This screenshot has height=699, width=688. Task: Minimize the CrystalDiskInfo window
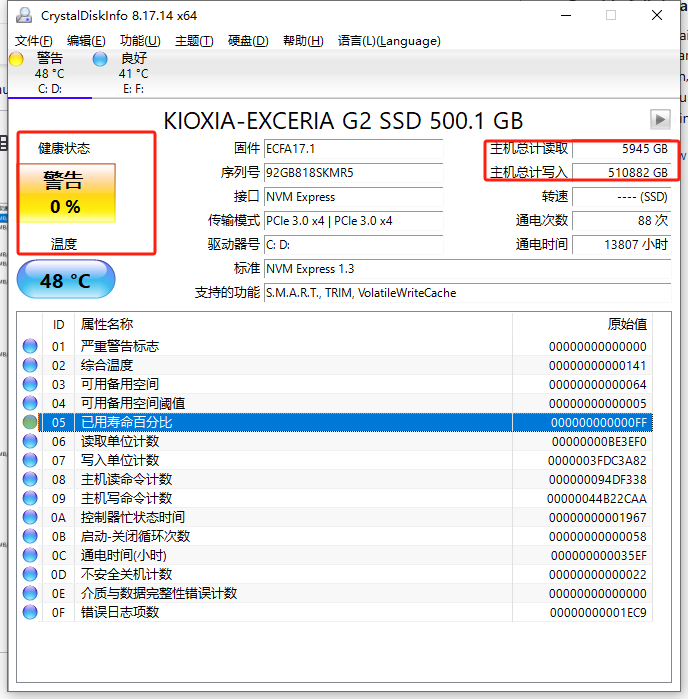coord(566,16)
